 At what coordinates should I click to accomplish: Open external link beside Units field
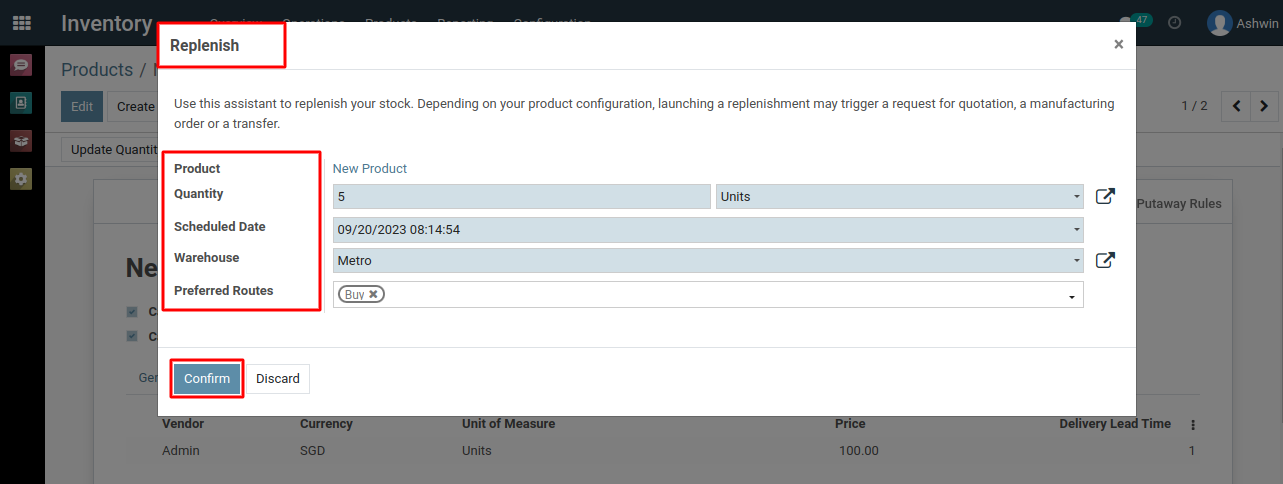(x=1105, y=197)
